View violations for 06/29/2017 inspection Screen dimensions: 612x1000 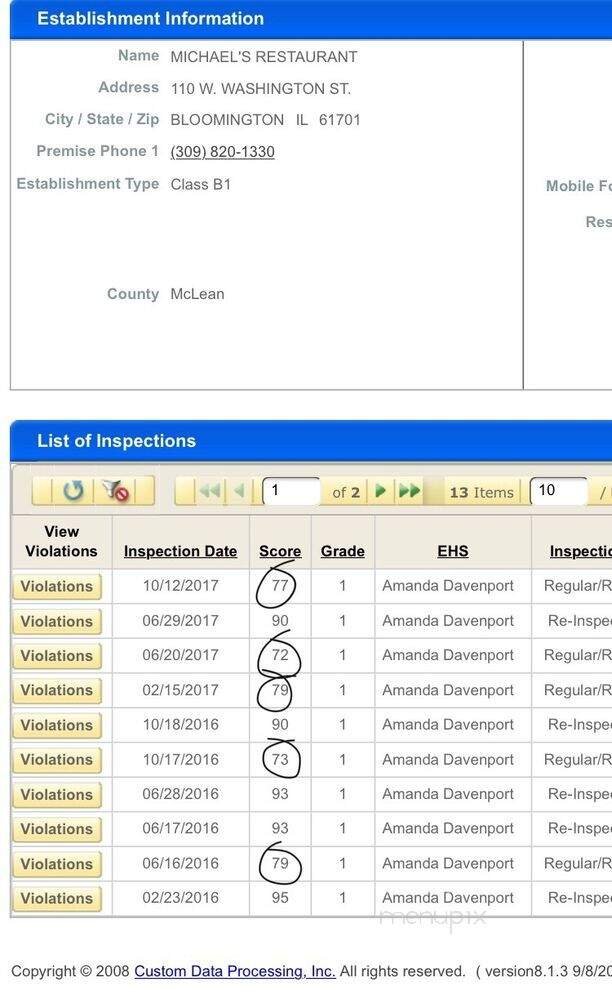[x=57, y=621]
